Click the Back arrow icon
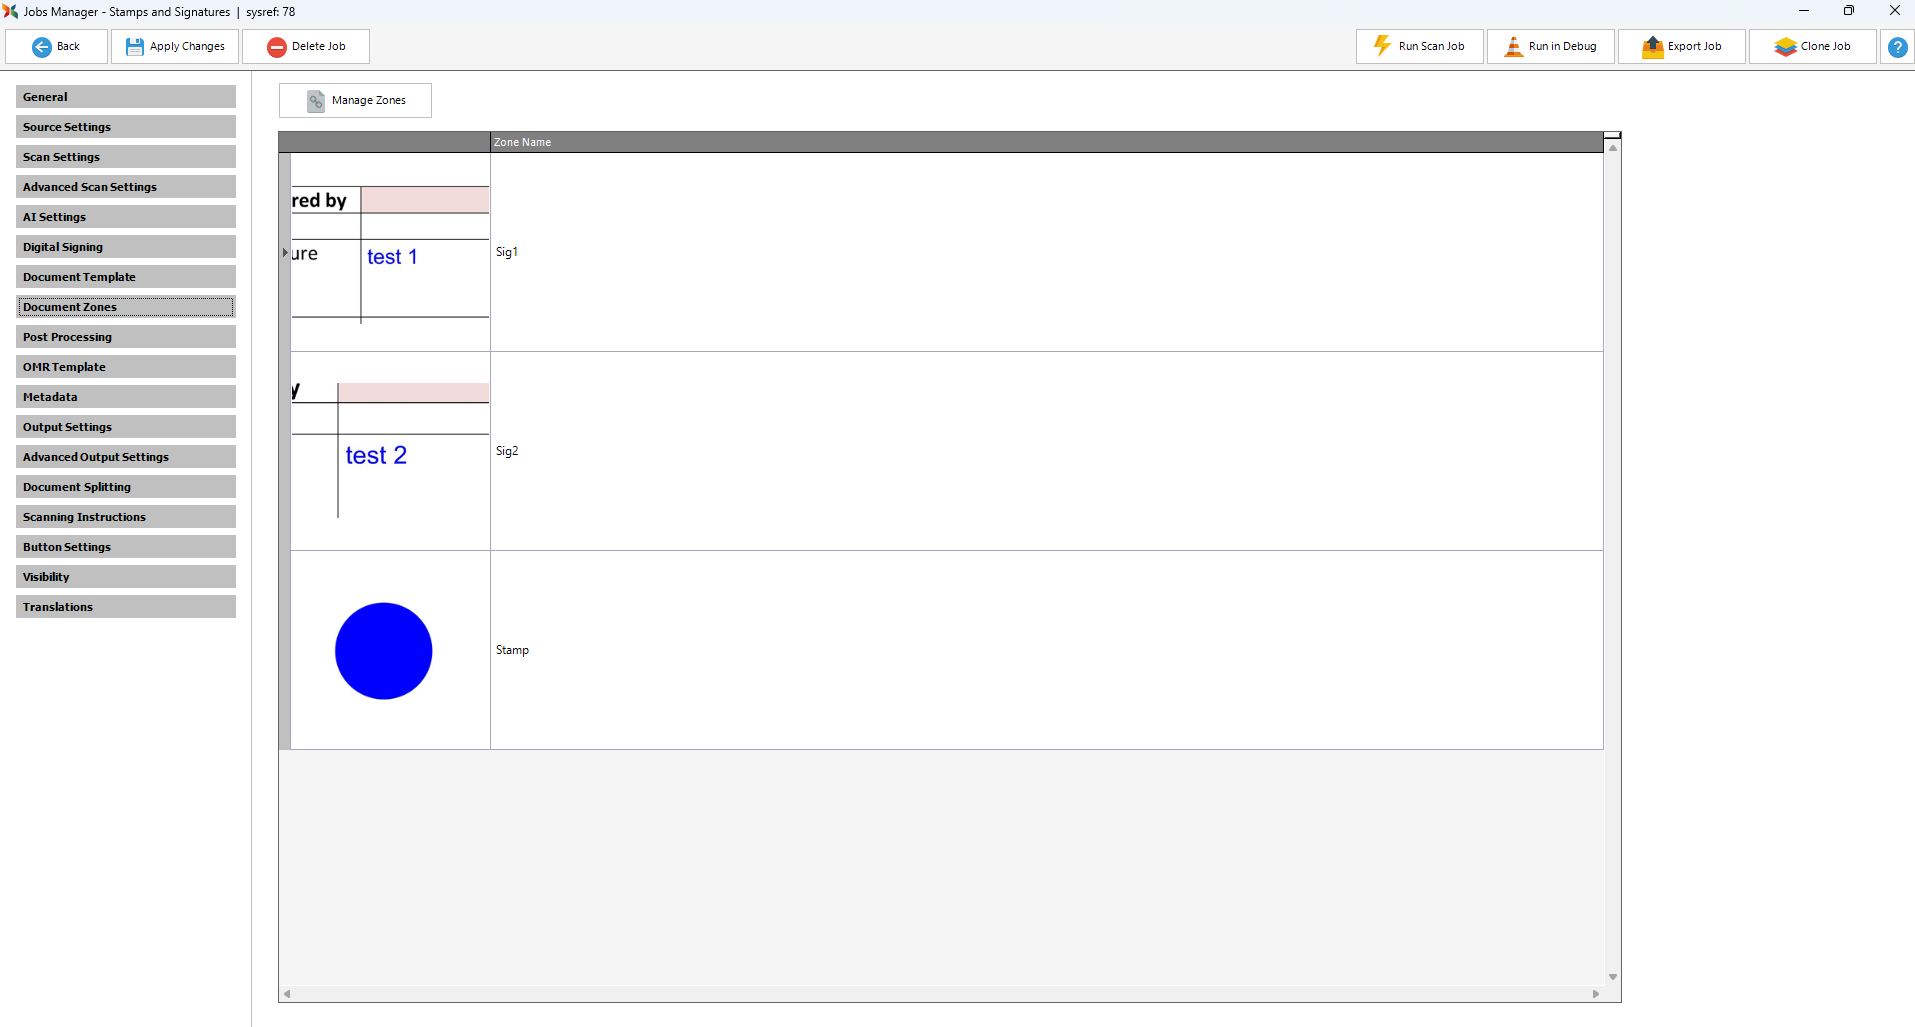1915x1027 pixels. pyautogui.click(x=42, y=47)
